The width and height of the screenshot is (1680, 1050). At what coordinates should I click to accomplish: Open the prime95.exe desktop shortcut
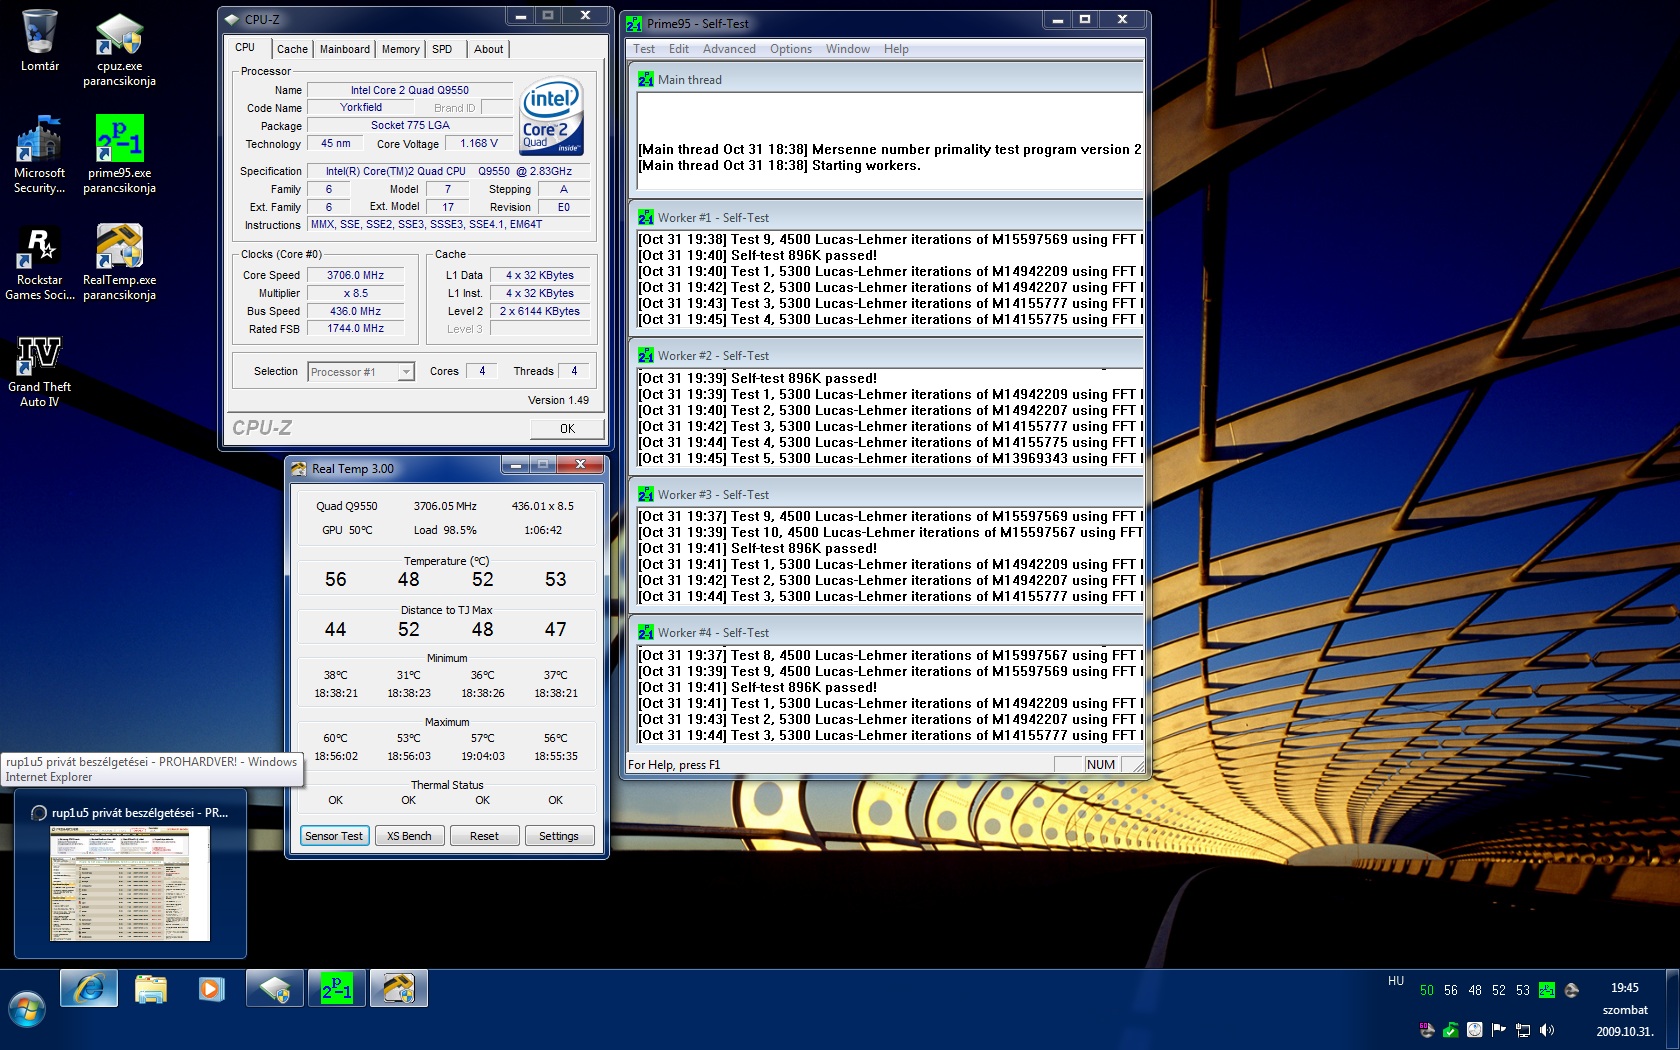coord(119,140)
